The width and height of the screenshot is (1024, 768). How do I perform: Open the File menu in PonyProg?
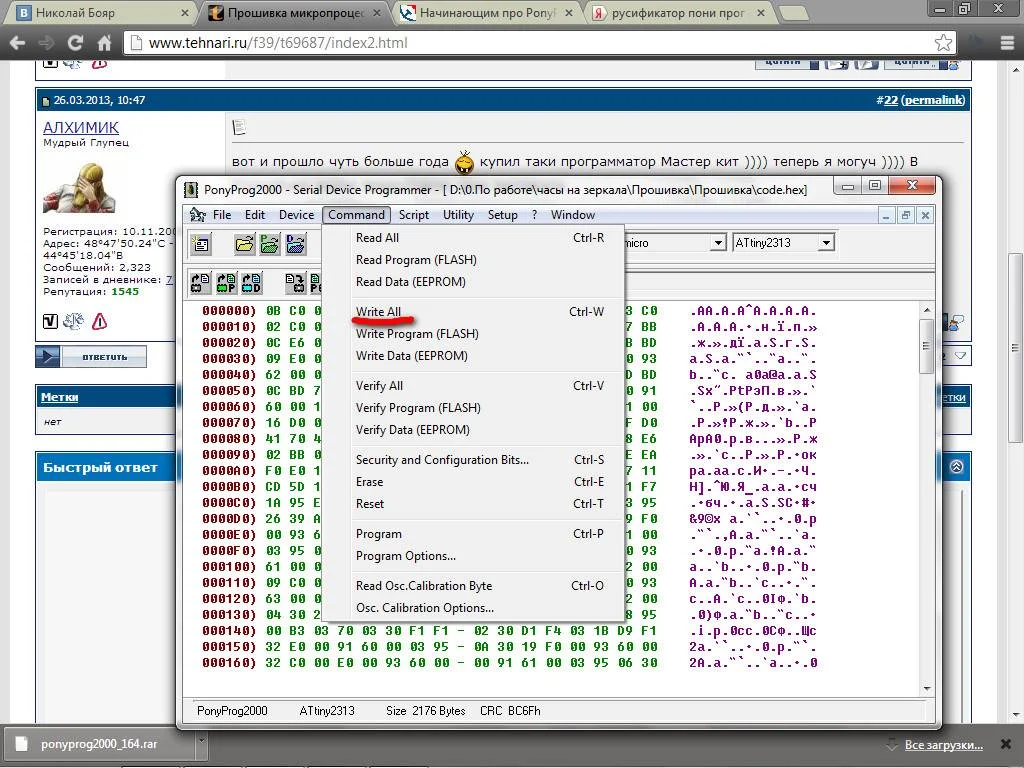(x=222, y=215)
